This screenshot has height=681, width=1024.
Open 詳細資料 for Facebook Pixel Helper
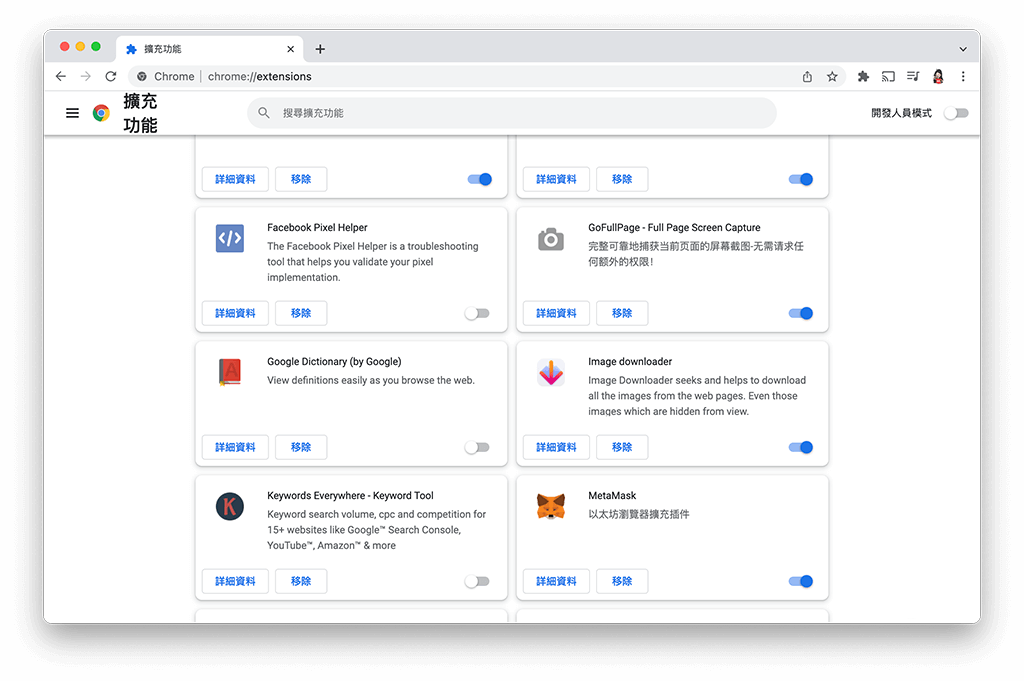point(235,313)
